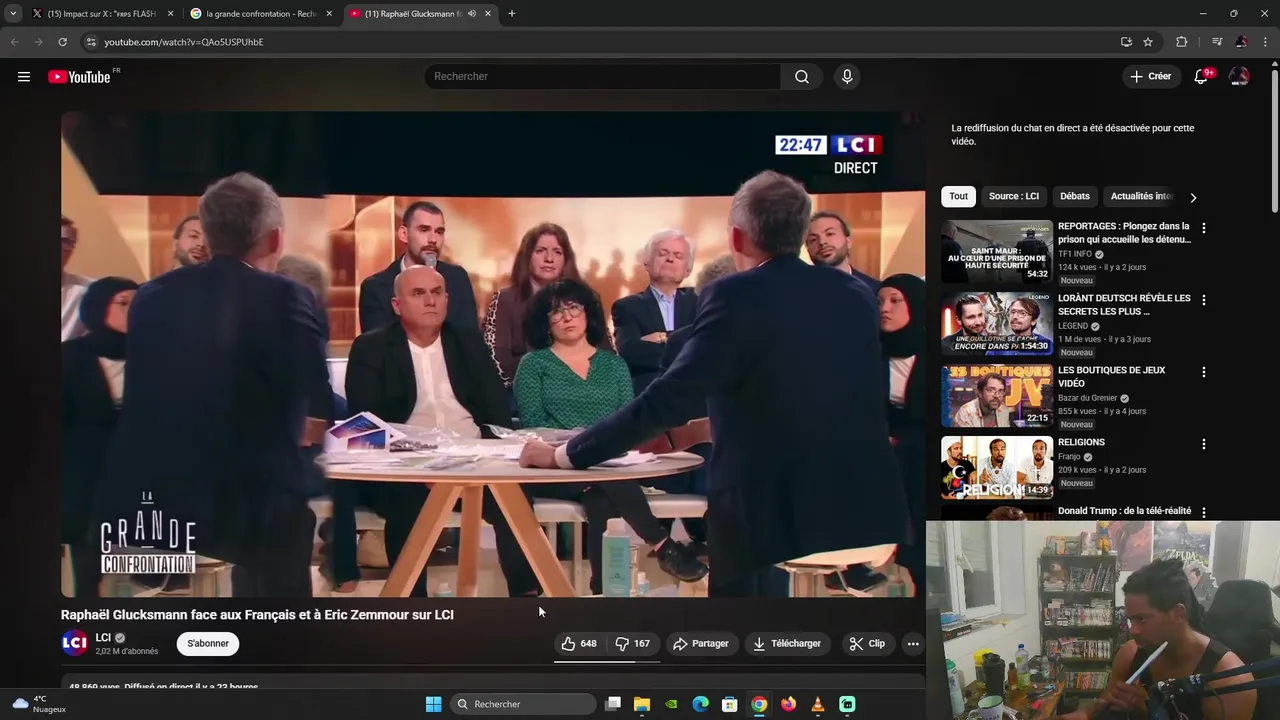Open the tab search dropdown arrow

(x=13, y=14)
